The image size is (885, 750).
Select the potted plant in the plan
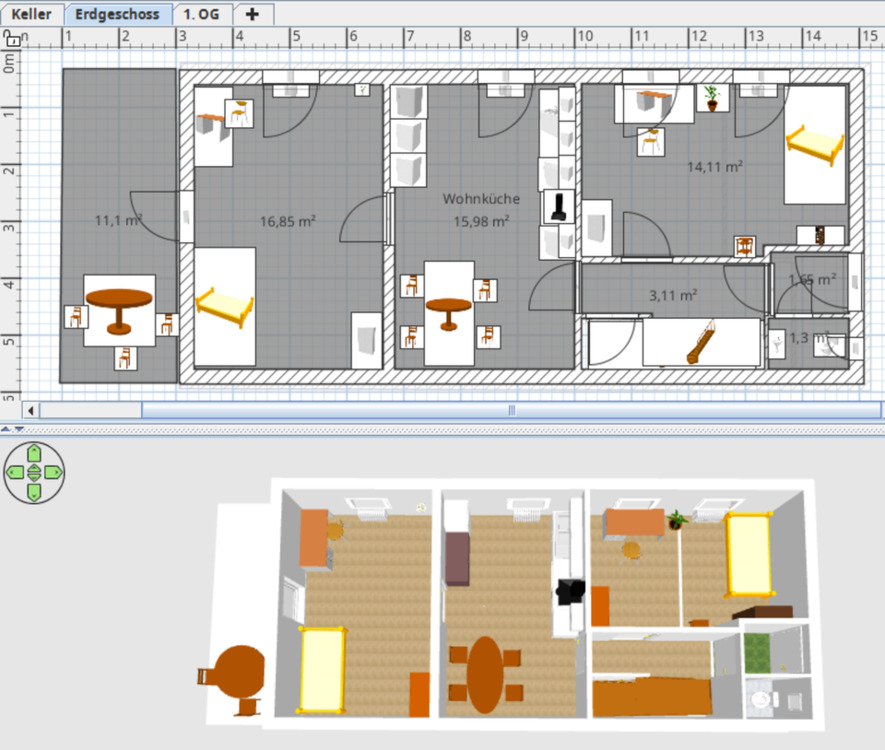pos(711,98)
